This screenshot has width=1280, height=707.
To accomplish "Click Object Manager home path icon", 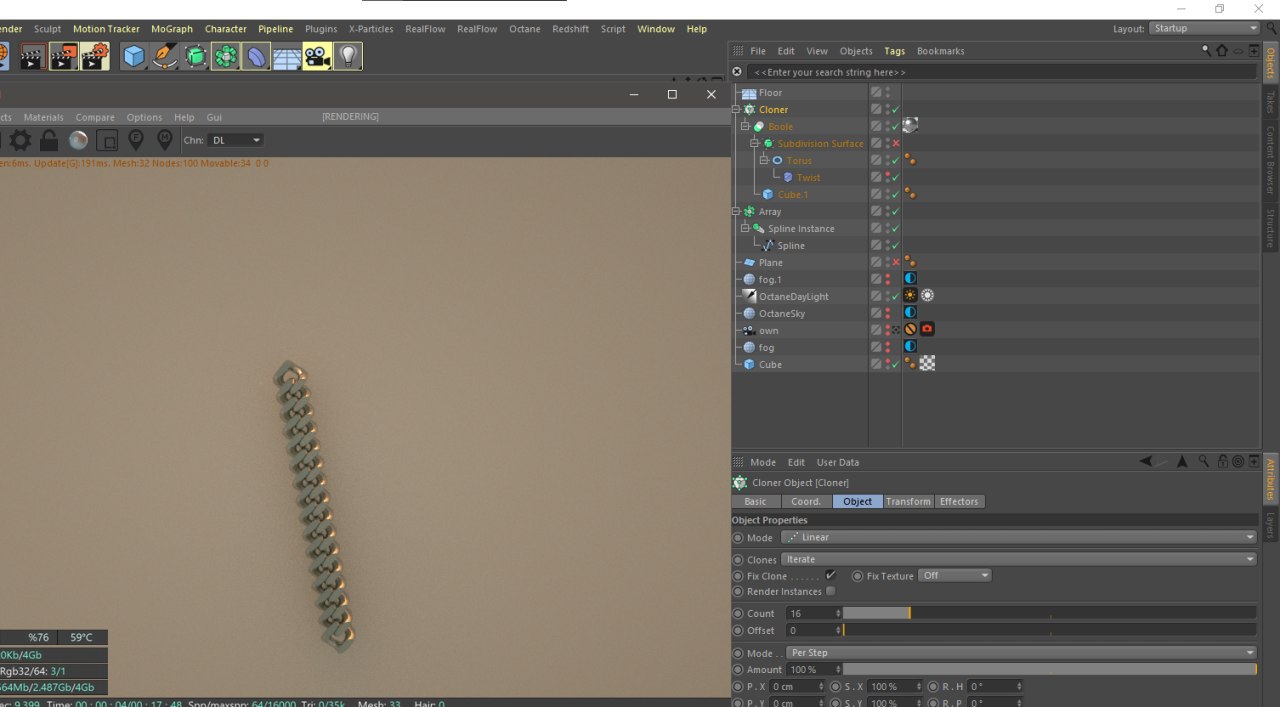I will tap(1222, 51).
